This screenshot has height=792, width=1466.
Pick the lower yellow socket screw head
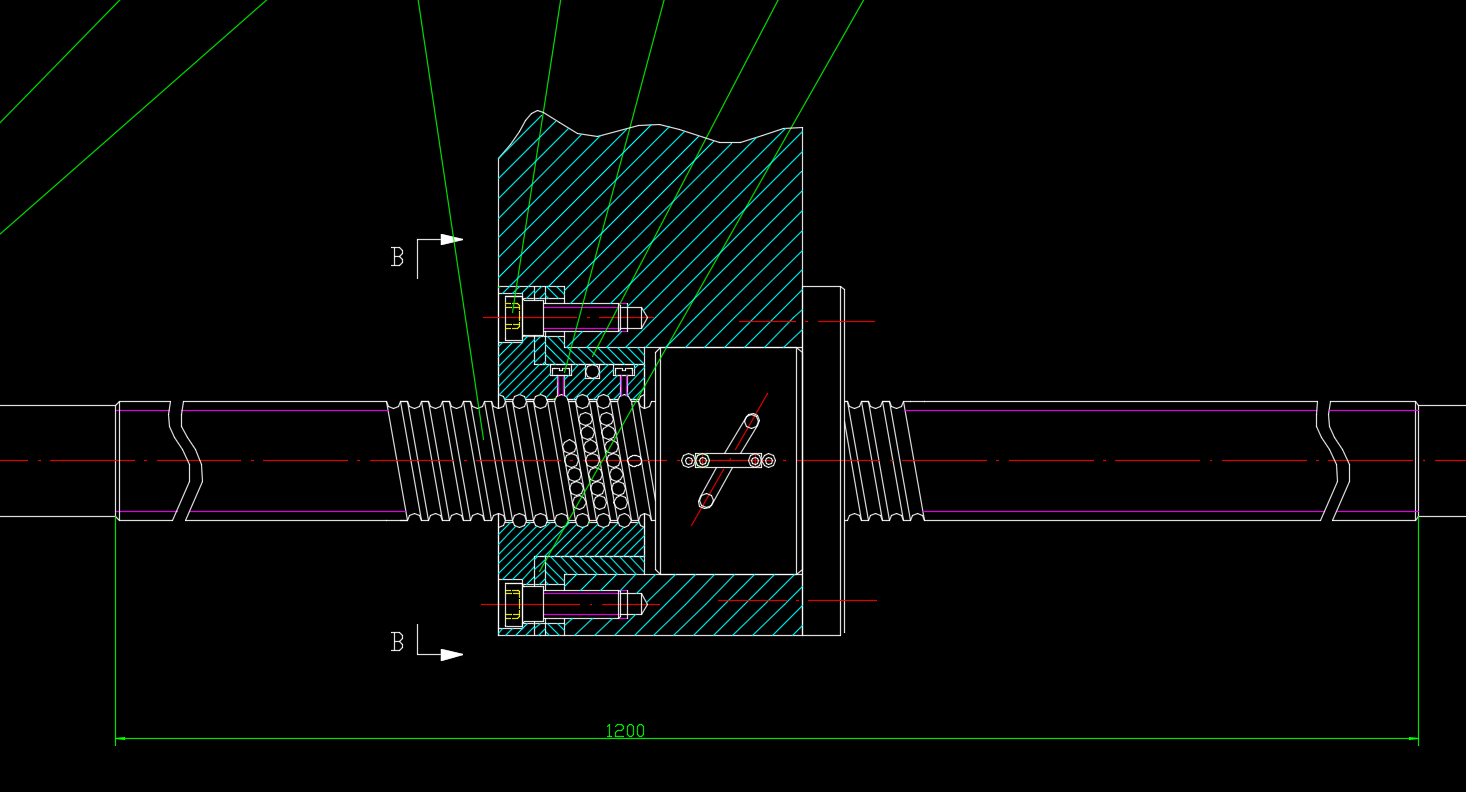513,605
